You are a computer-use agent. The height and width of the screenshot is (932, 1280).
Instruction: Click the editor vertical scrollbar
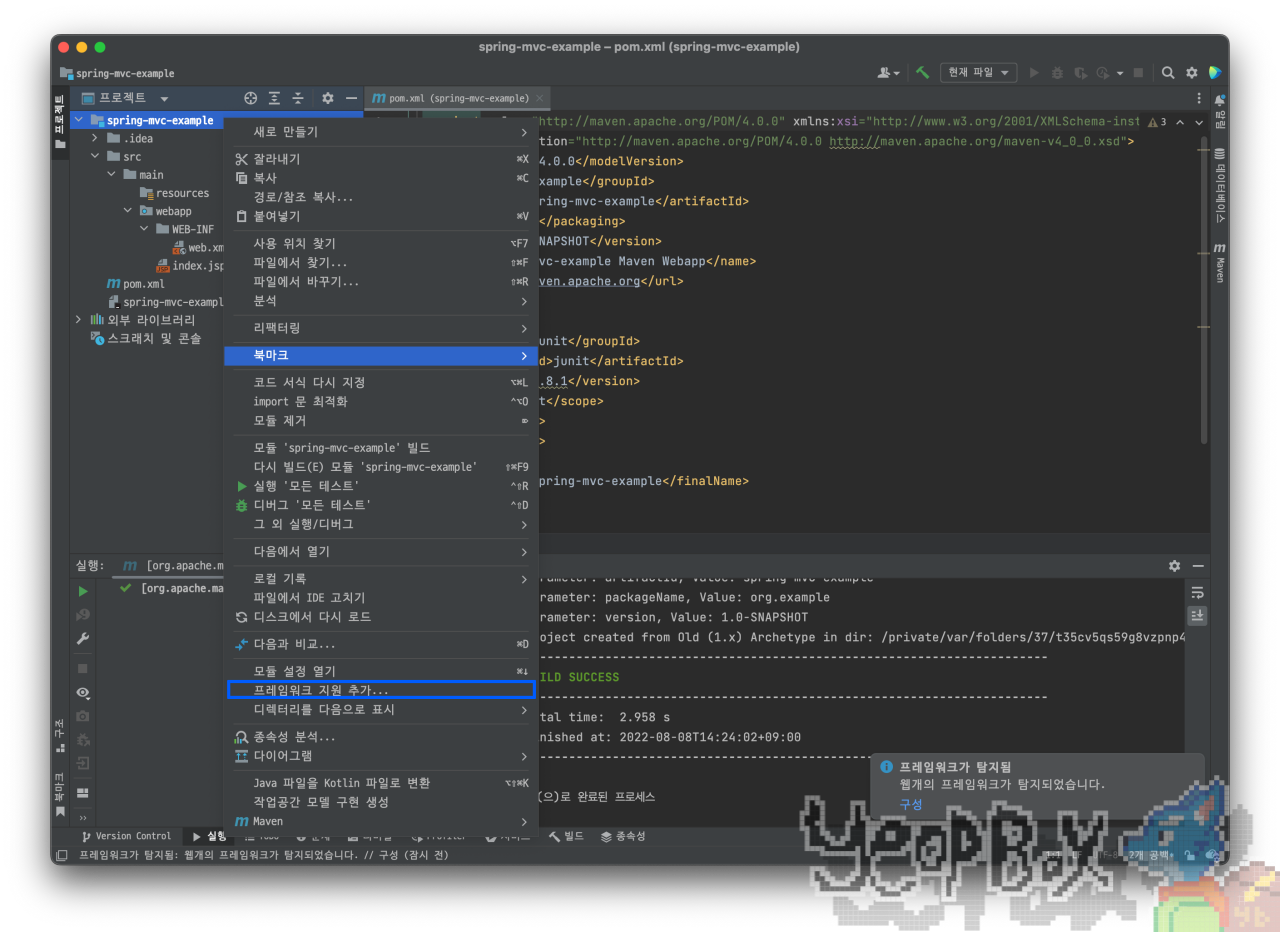[x=1204, y=290]
